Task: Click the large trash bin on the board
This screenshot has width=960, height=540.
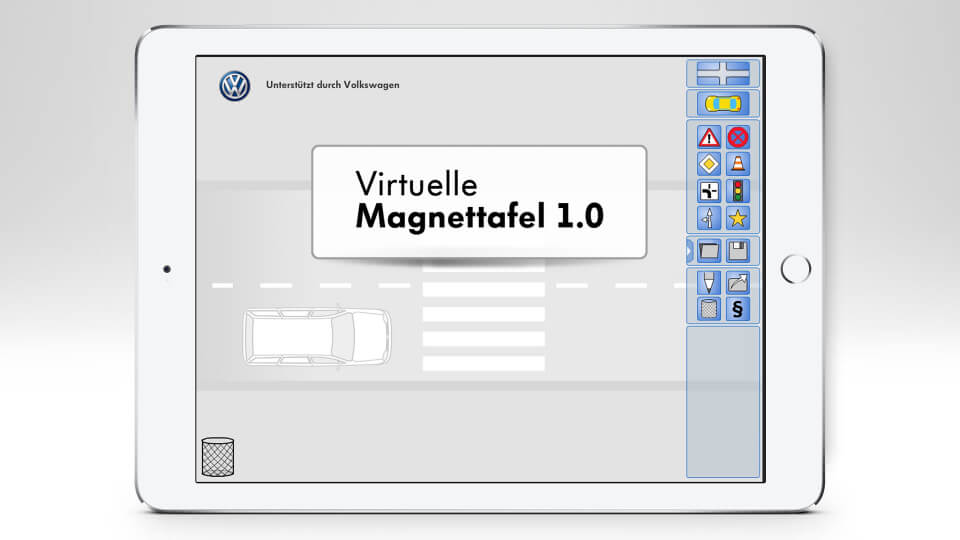Action: [x=217, y=457]
